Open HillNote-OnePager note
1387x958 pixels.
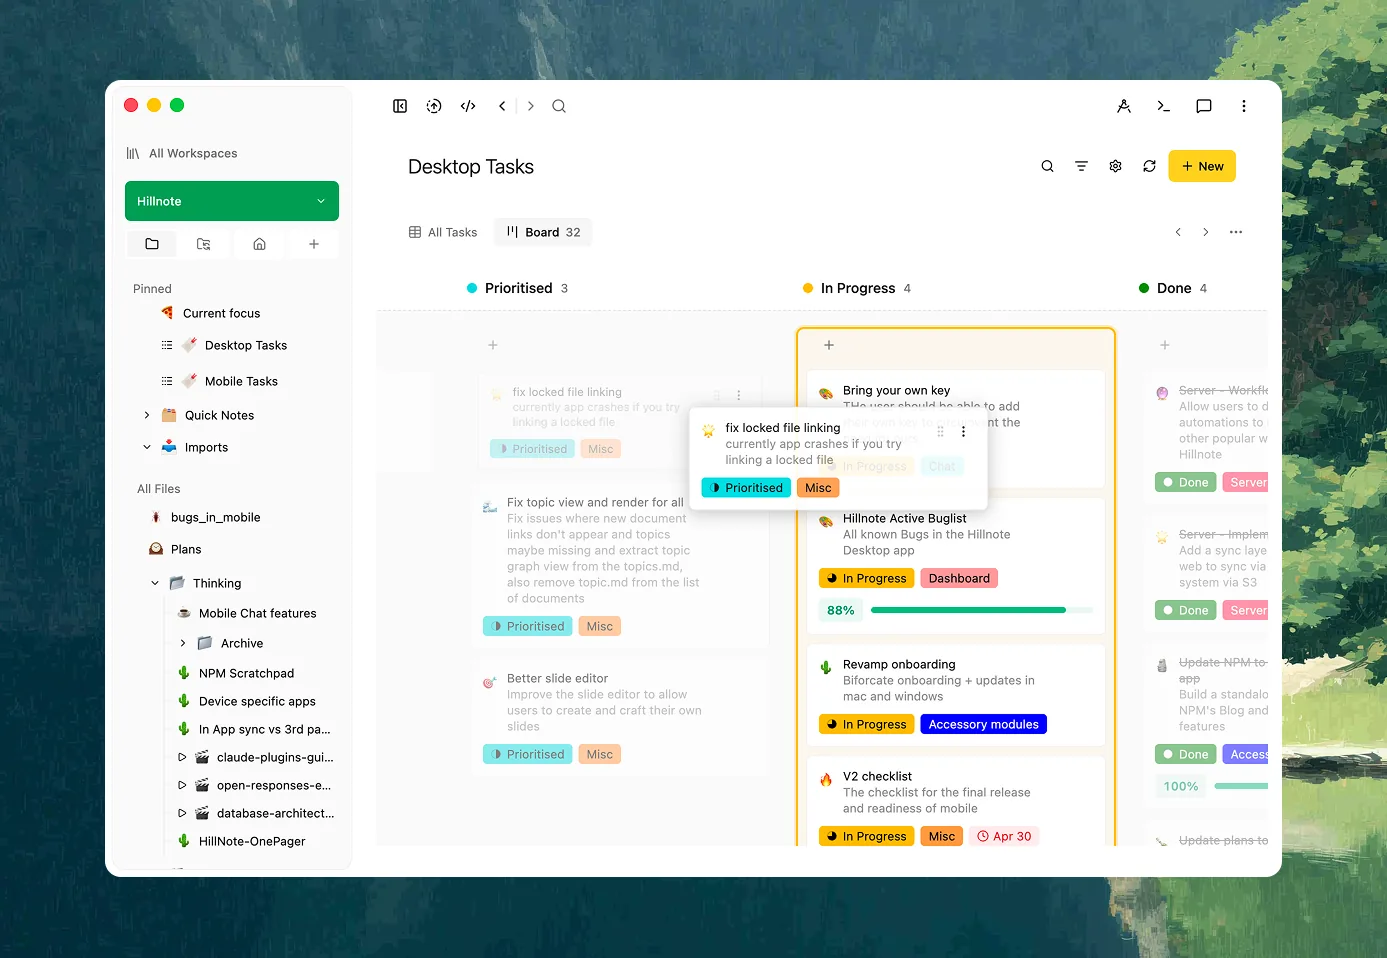point(252,841)
